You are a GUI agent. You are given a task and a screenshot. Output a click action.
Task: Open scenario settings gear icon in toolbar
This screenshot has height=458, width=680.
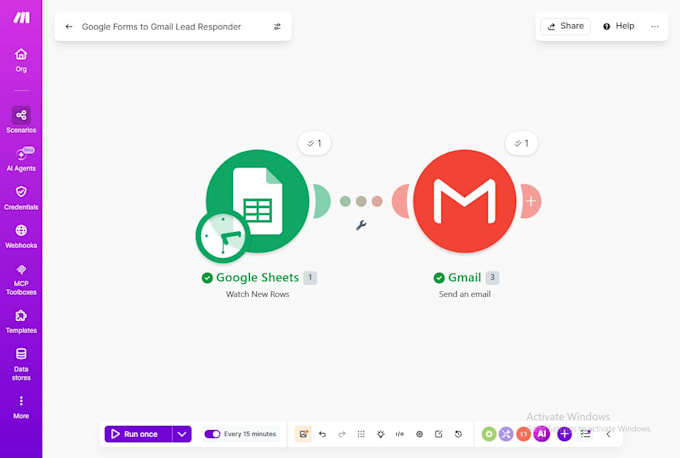point(419,434)
